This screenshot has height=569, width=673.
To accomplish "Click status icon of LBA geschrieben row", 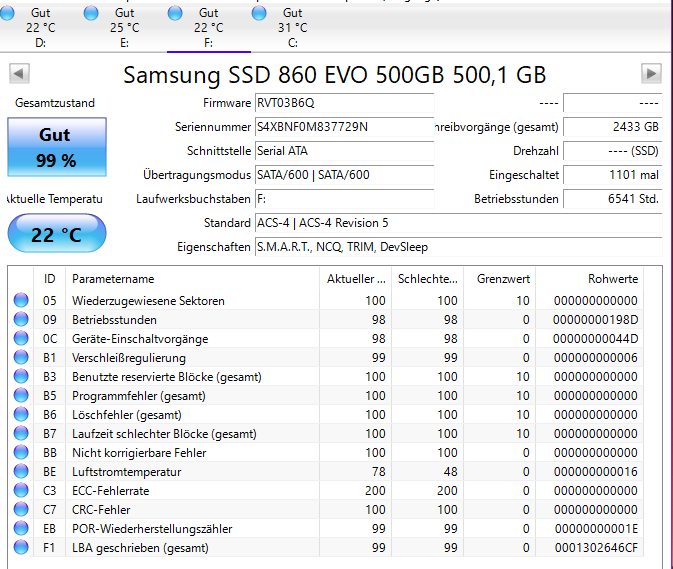I will pos(21,548).
